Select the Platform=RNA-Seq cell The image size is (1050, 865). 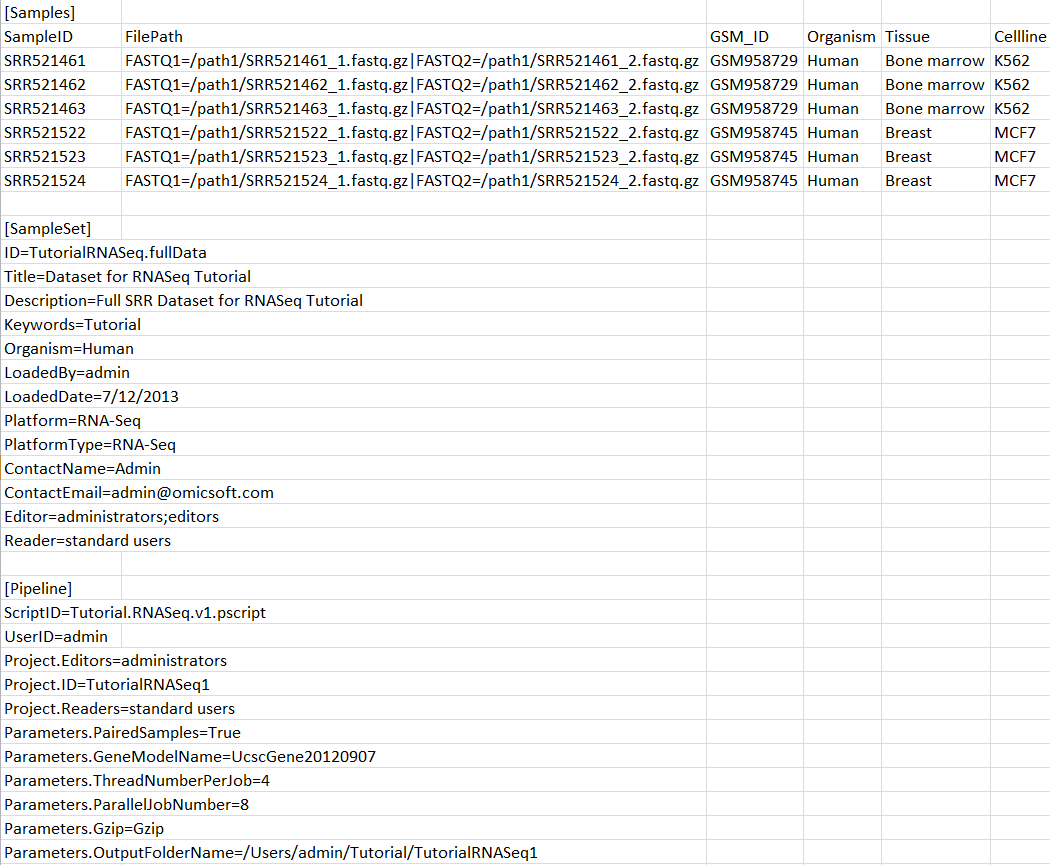point(72,421)
